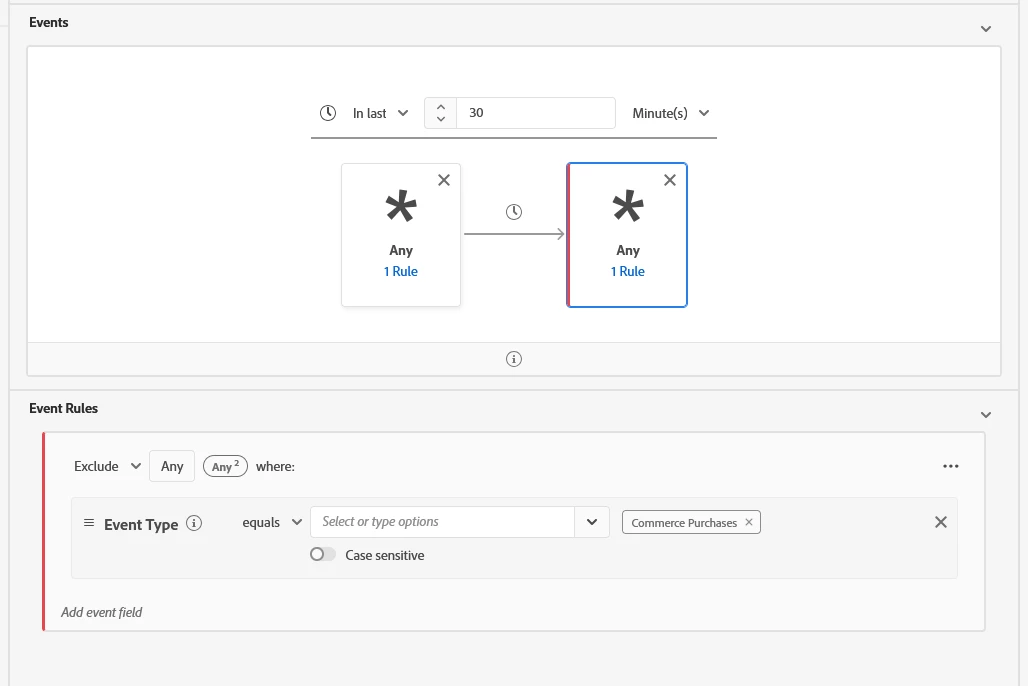Remove the first Any event card
The height and width of the screenshot is (686, 1028).
pyautogui.click(x=444, y=180)
